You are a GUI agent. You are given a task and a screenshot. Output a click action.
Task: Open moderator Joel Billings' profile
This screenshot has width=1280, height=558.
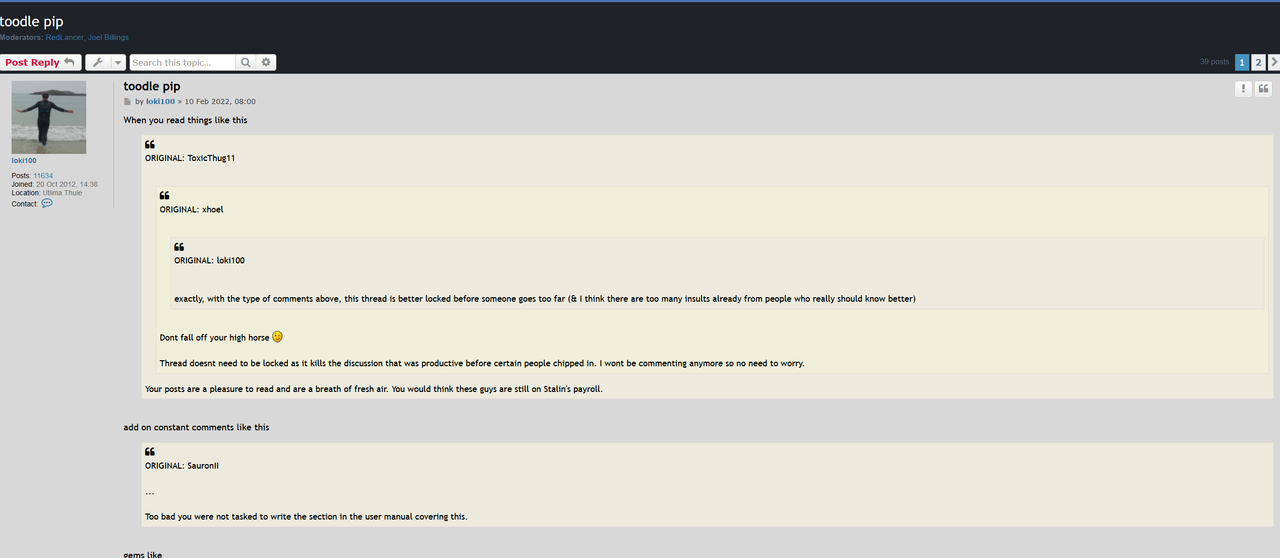click(x=108, y=38)
